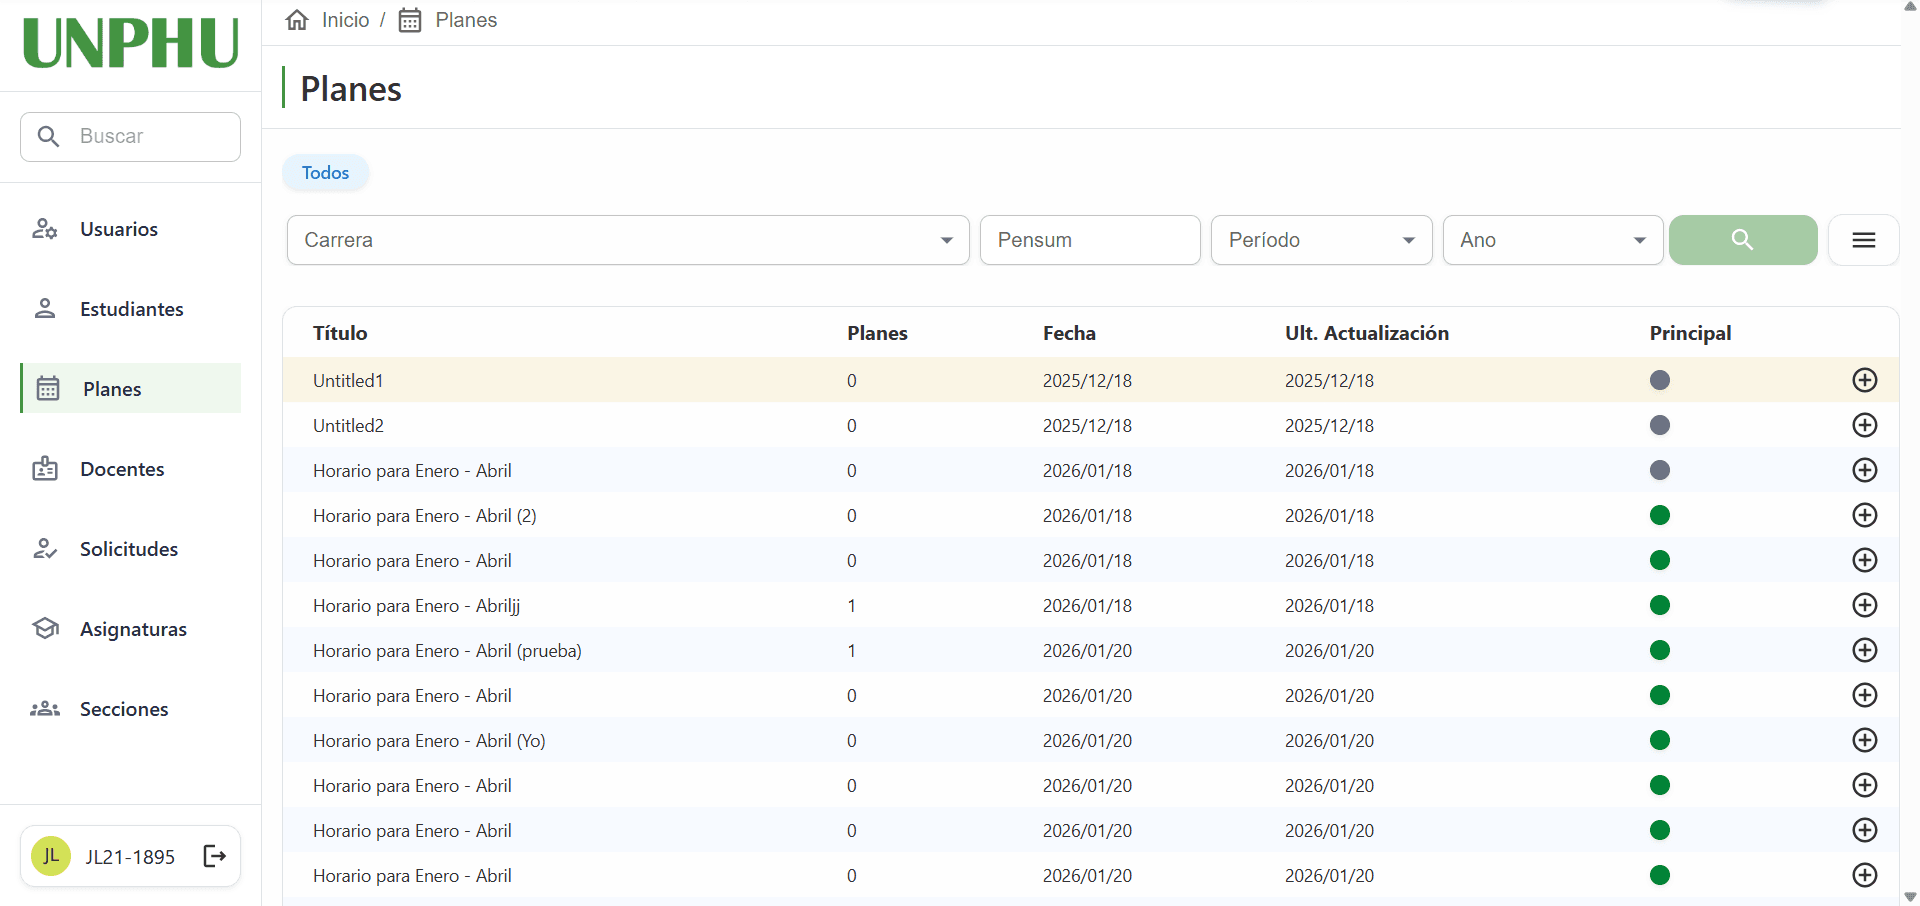Open Horario para Enero - Abril (Yo) row
The image size is (1920, 906).
tap(1090, 740)
